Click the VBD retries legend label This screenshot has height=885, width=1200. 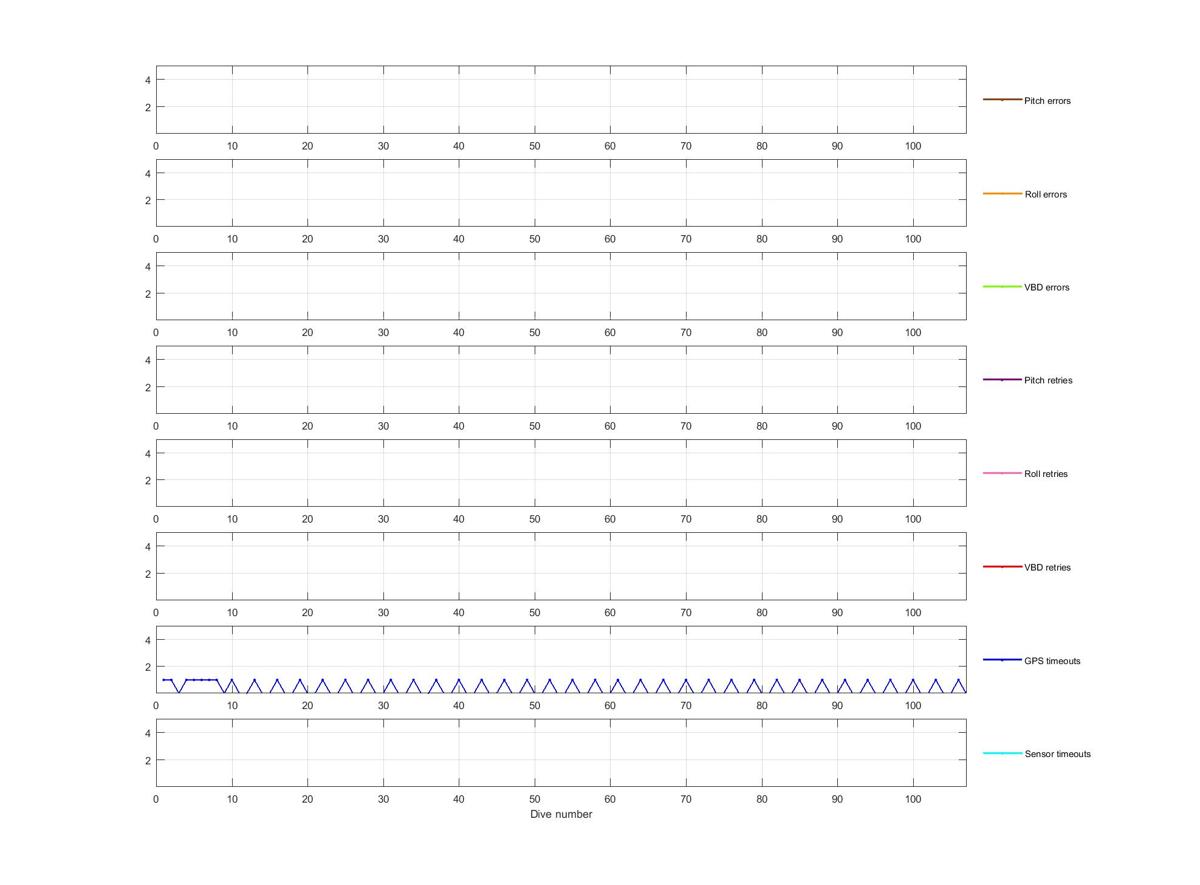pos(1047,567)
